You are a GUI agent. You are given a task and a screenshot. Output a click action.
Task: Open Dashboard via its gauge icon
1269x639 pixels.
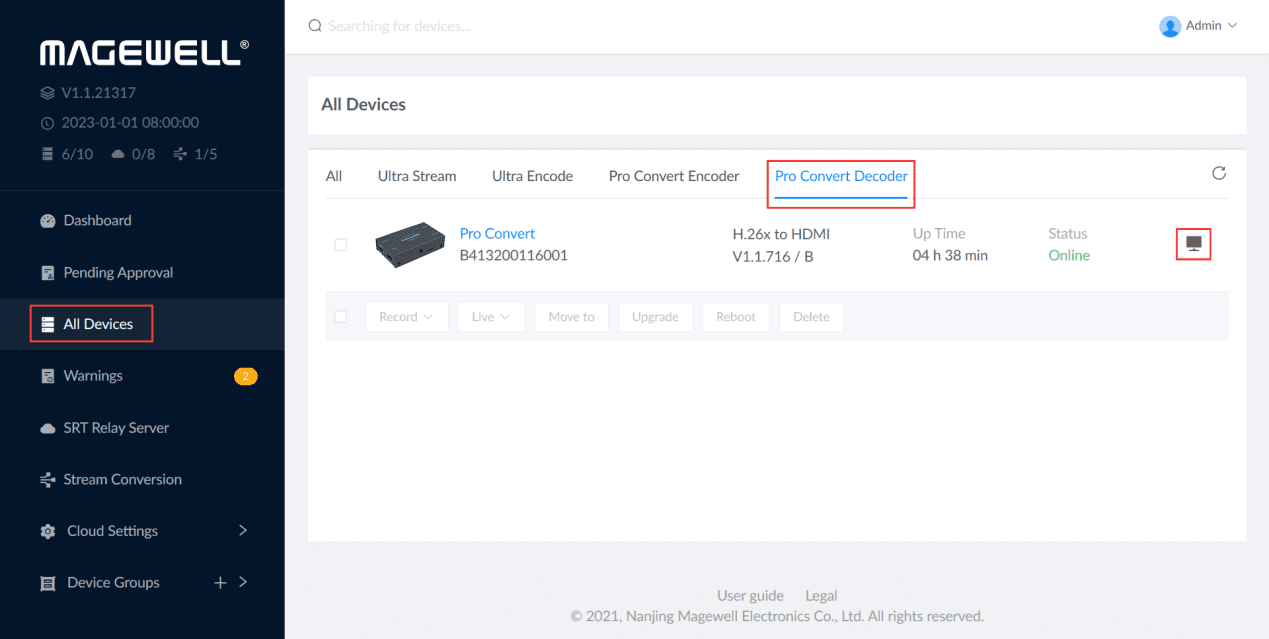(x=47, y=221)
